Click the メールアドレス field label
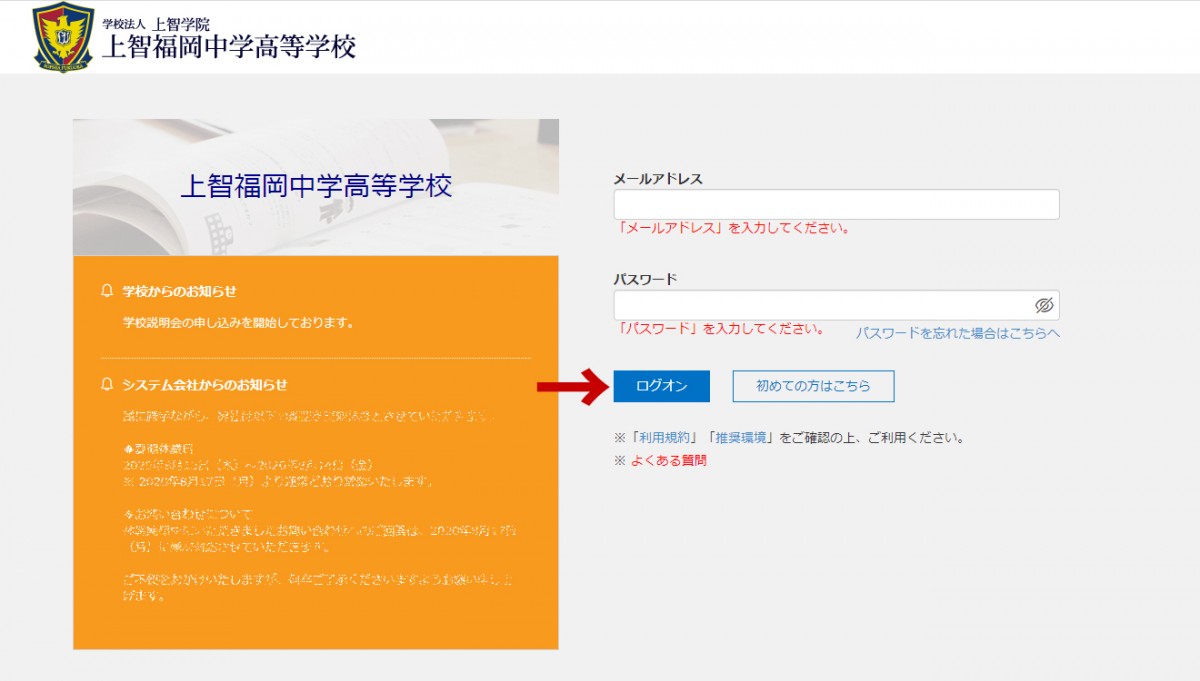 pyautogui.click(x=658, y=179)
